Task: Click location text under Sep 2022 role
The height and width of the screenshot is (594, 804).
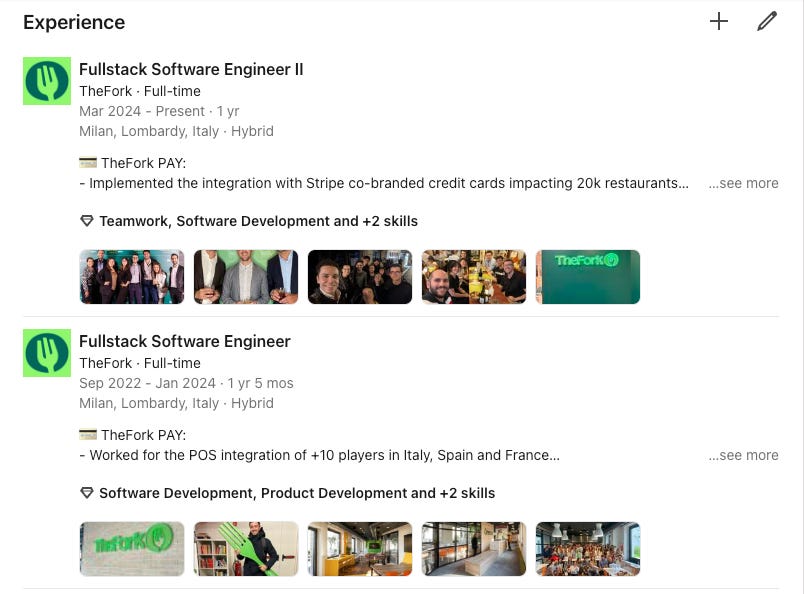Action: click(x=176, y=403)
